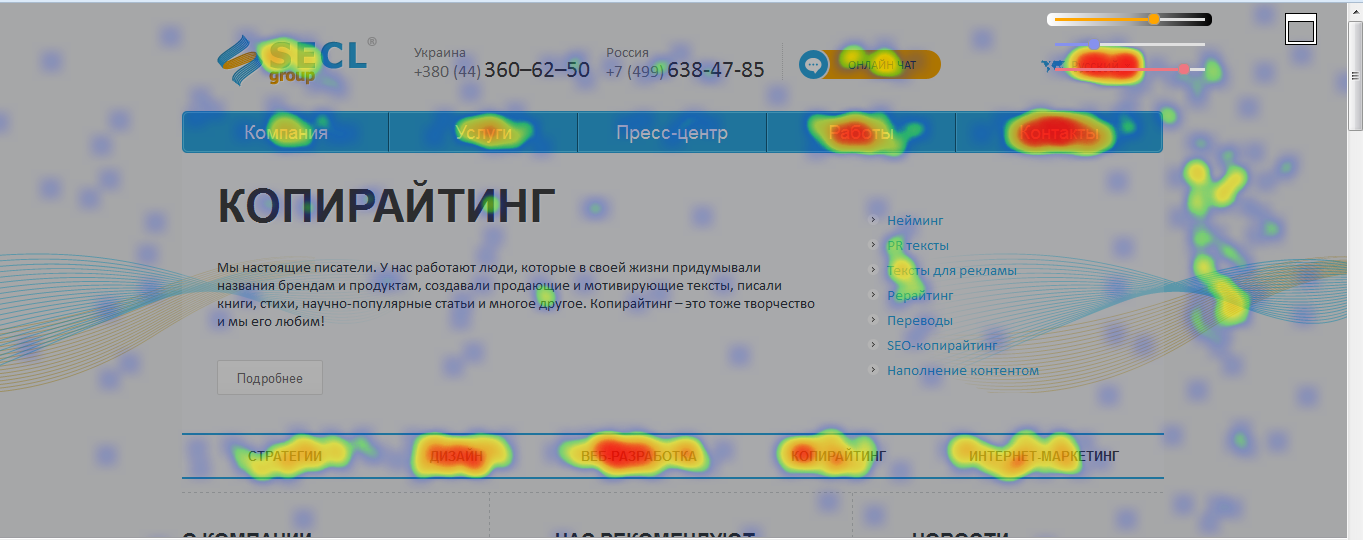Click the world map language icon
This screenshot has width=1363, height=540.
coord(1052,66)
